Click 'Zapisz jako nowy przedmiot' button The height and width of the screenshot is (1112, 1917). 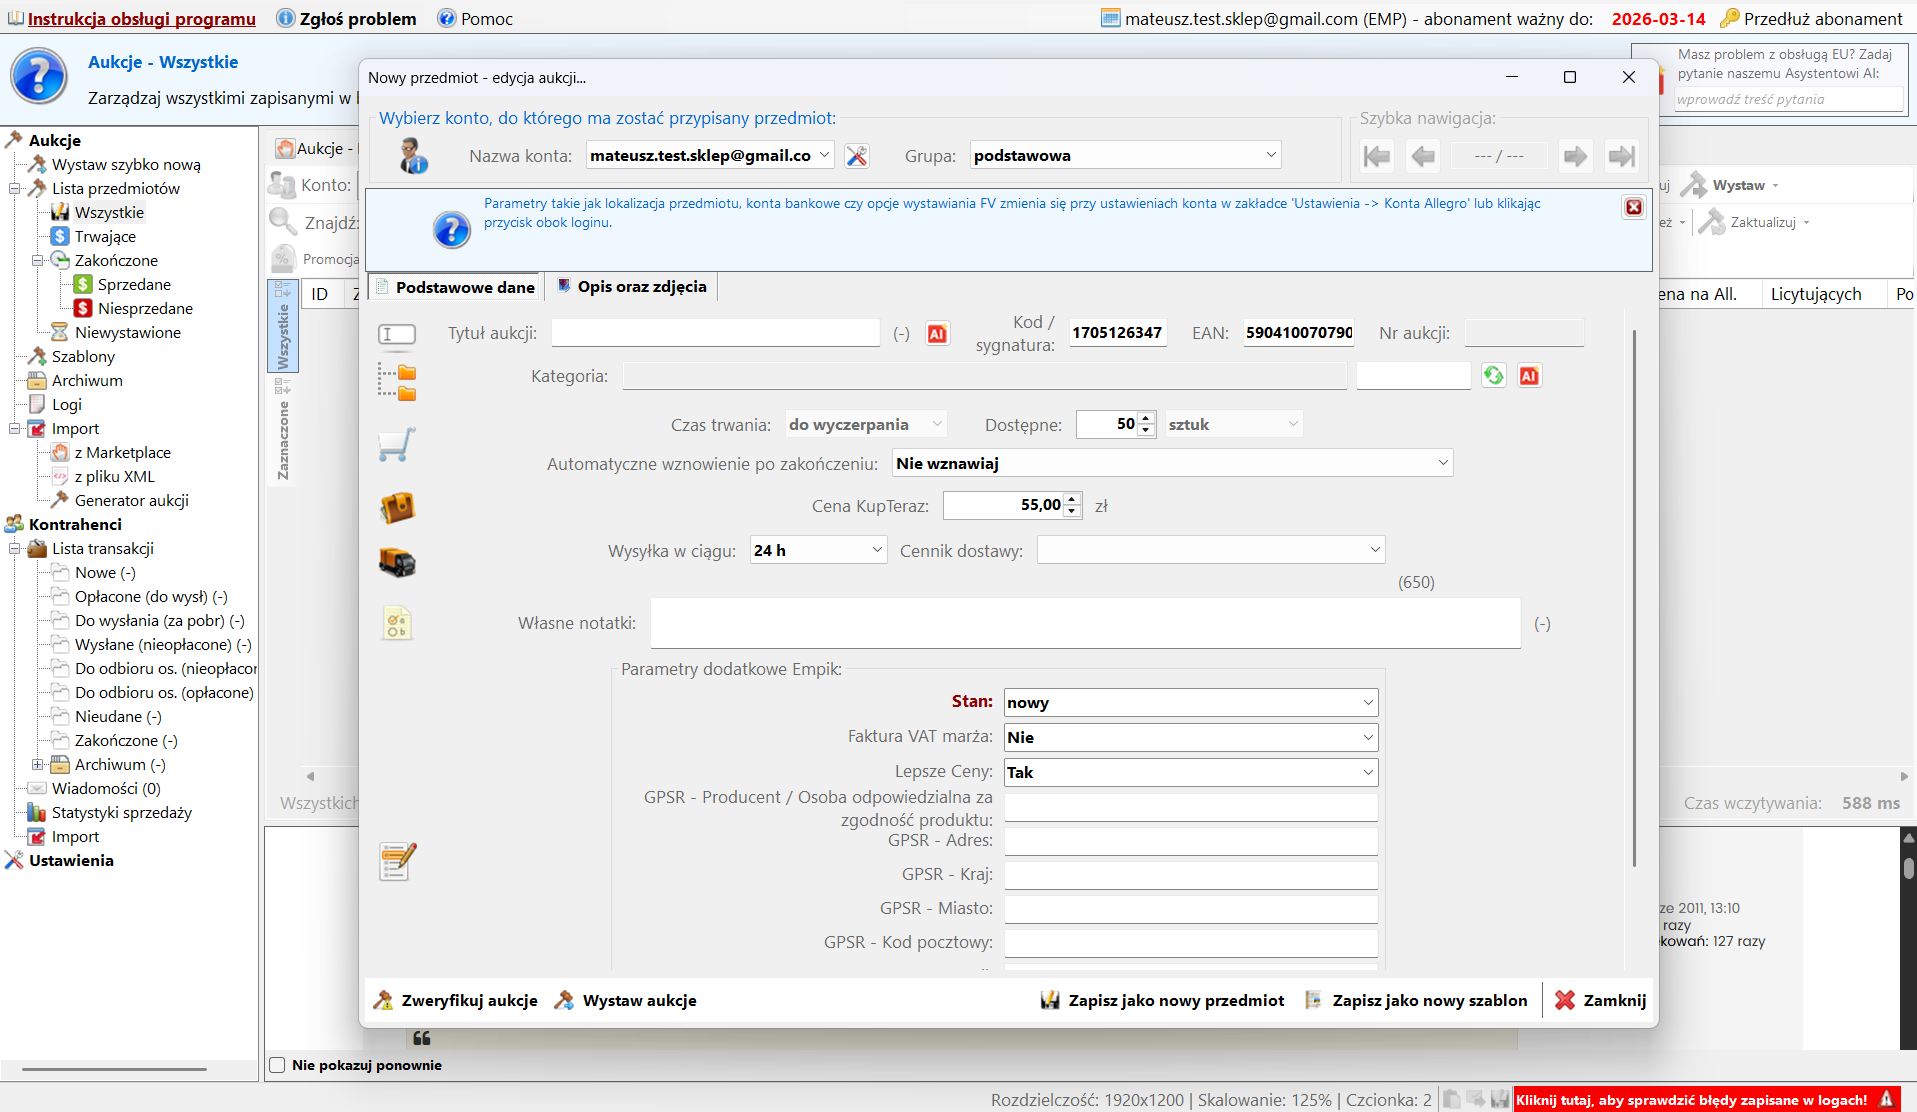point(1163,1000)
